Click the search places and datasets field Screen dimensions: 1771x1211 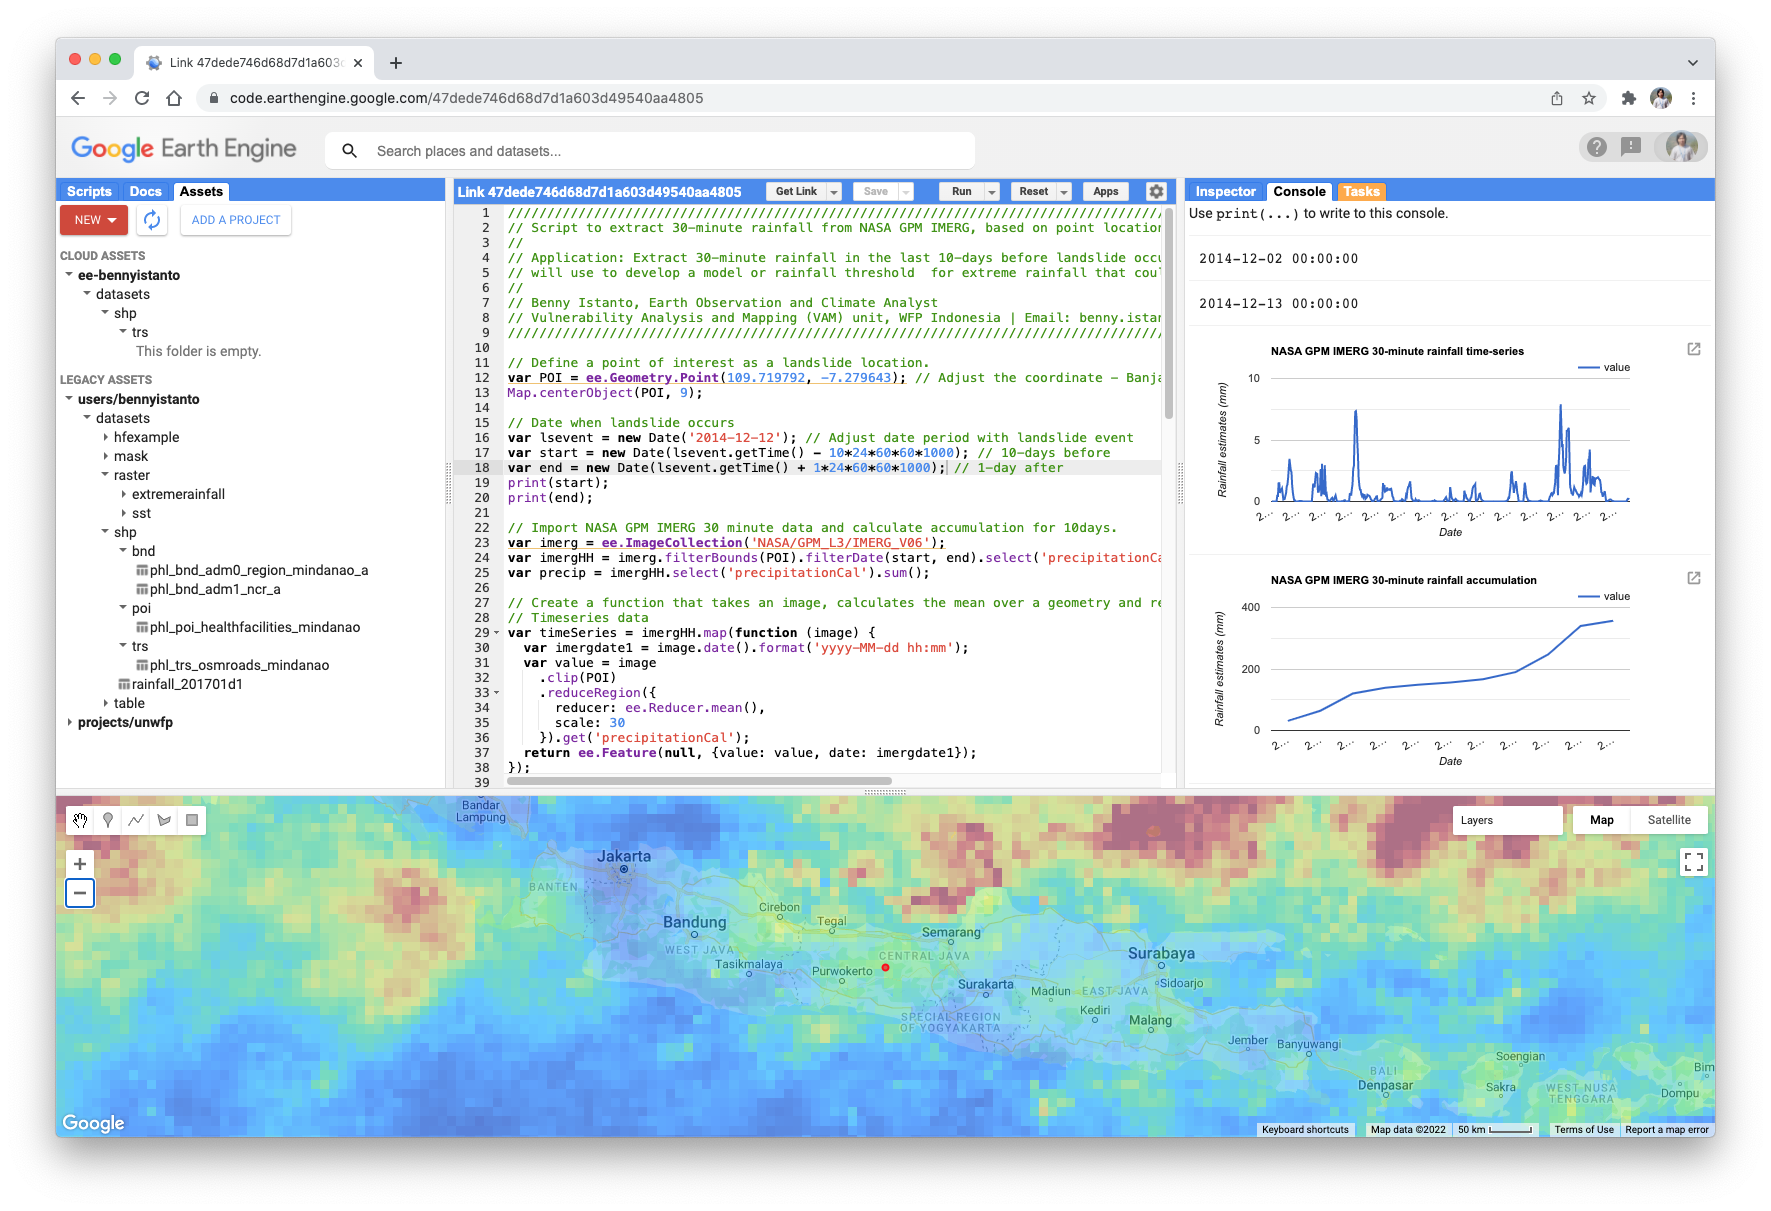tap(650, 151)
